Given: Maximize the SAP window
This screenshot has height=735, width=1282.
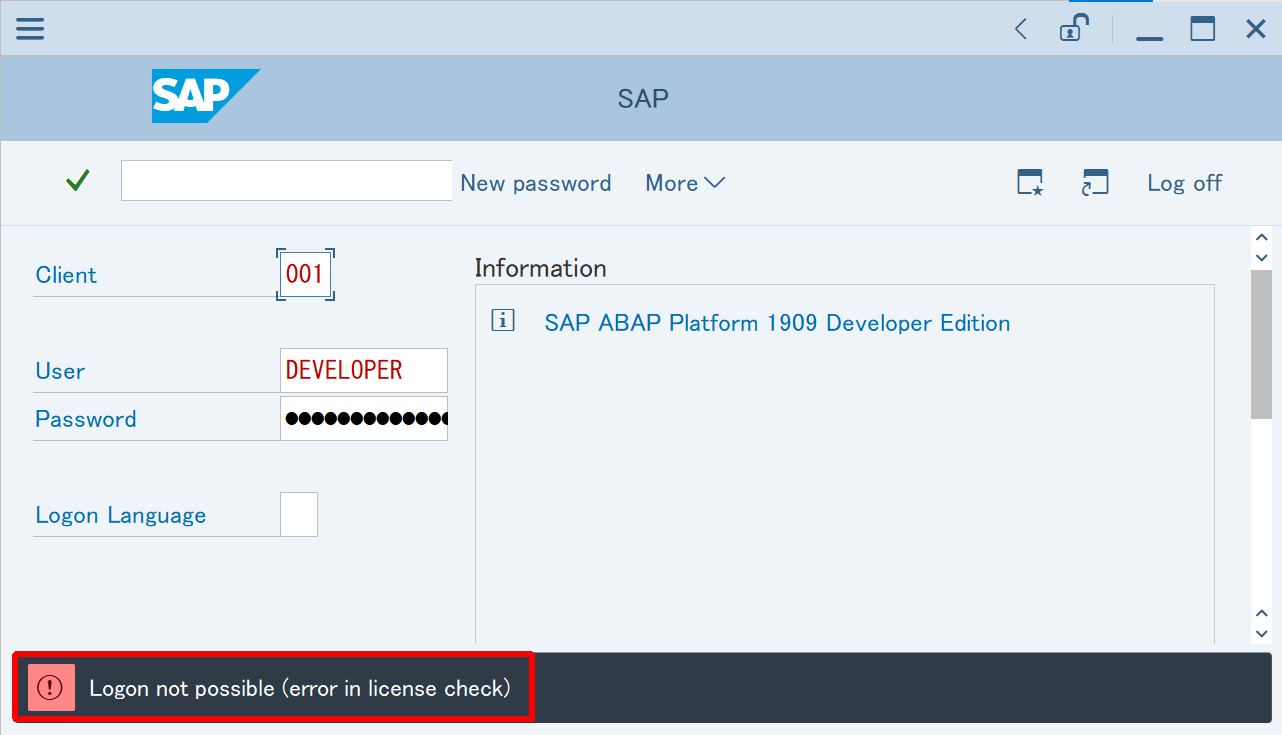Looking at the screenshot, I should tap(1203, 28).
